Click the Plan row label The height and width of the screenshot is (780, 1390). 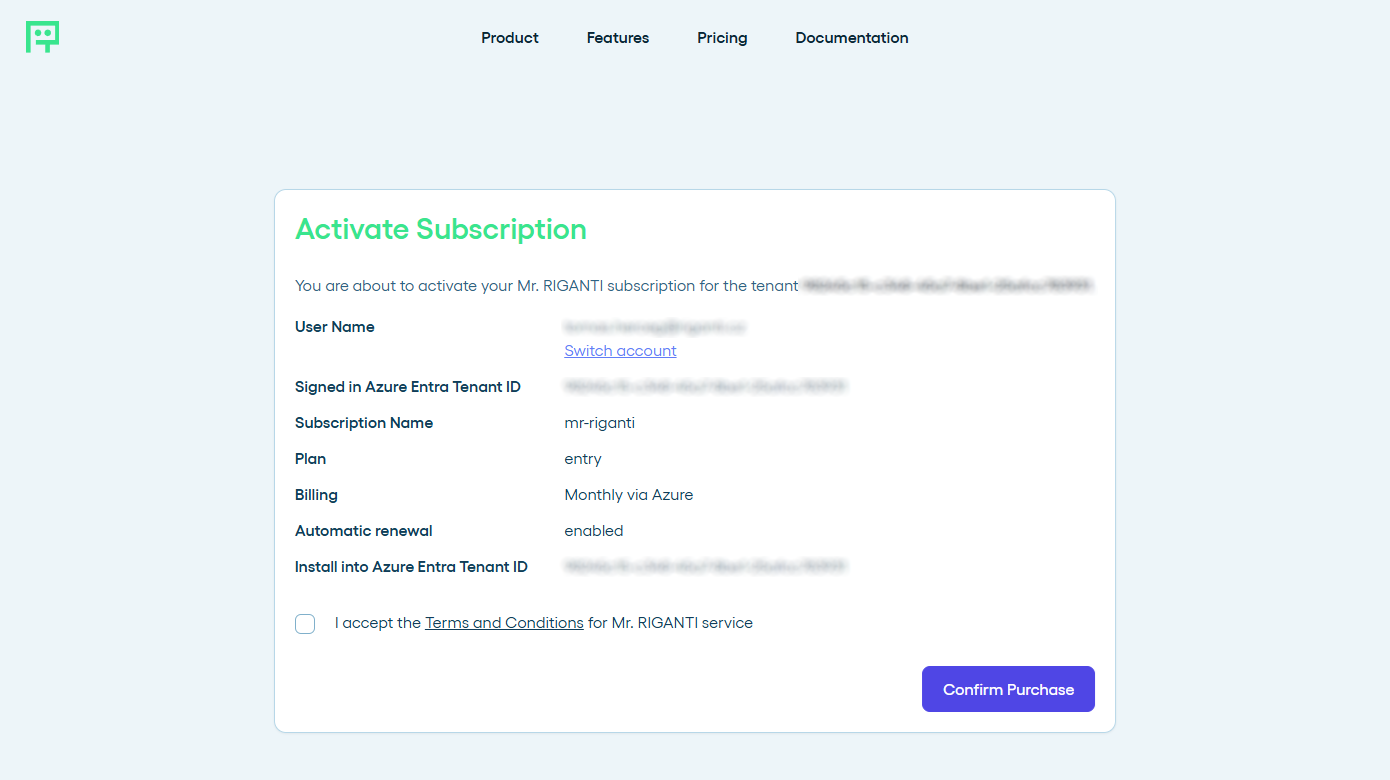[310, 458]
